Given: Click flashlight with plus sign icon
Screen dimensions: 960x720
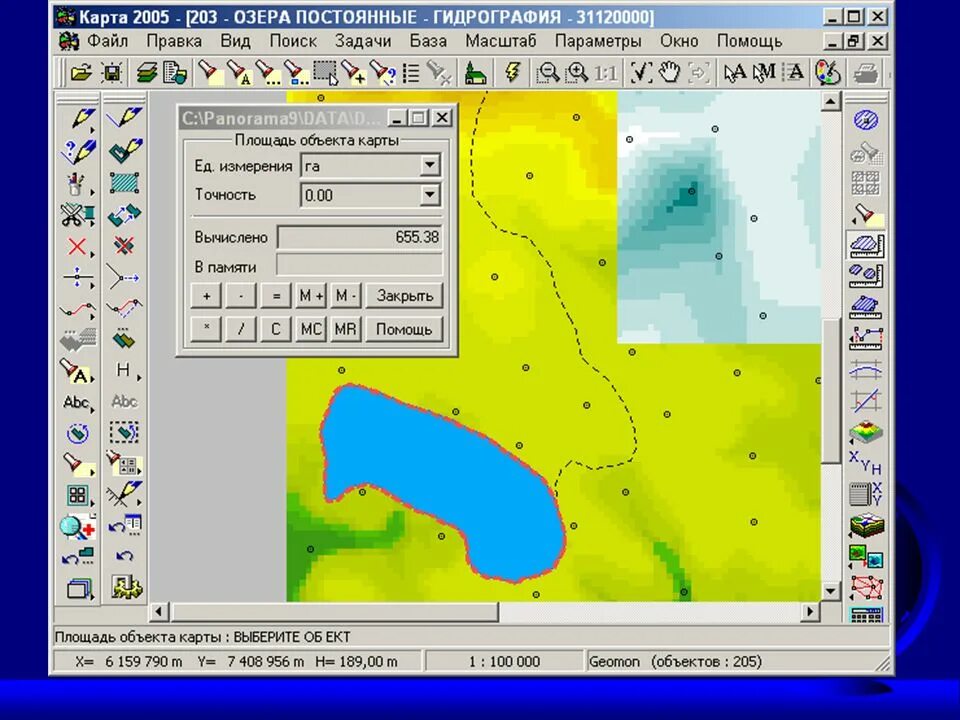Looking at the screenshot, I should [x=354, y=73].
